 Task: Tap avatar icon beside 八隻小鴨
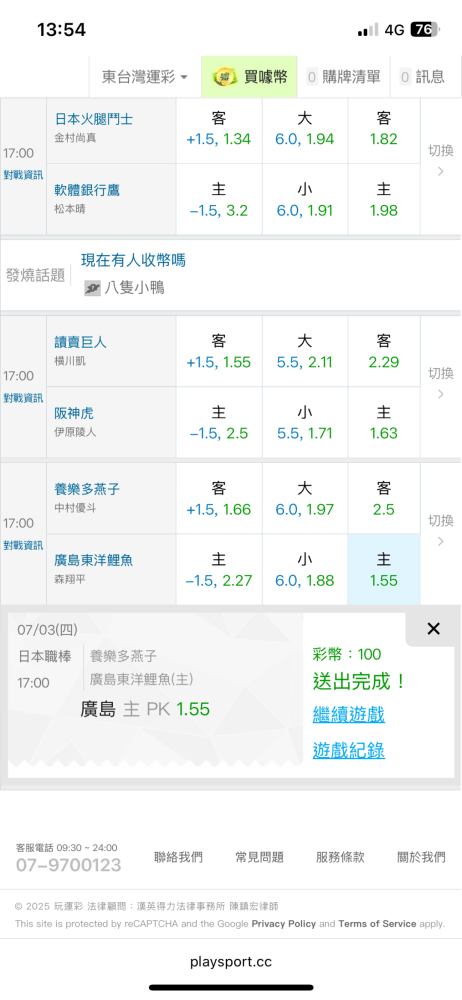tap(92, 288)
